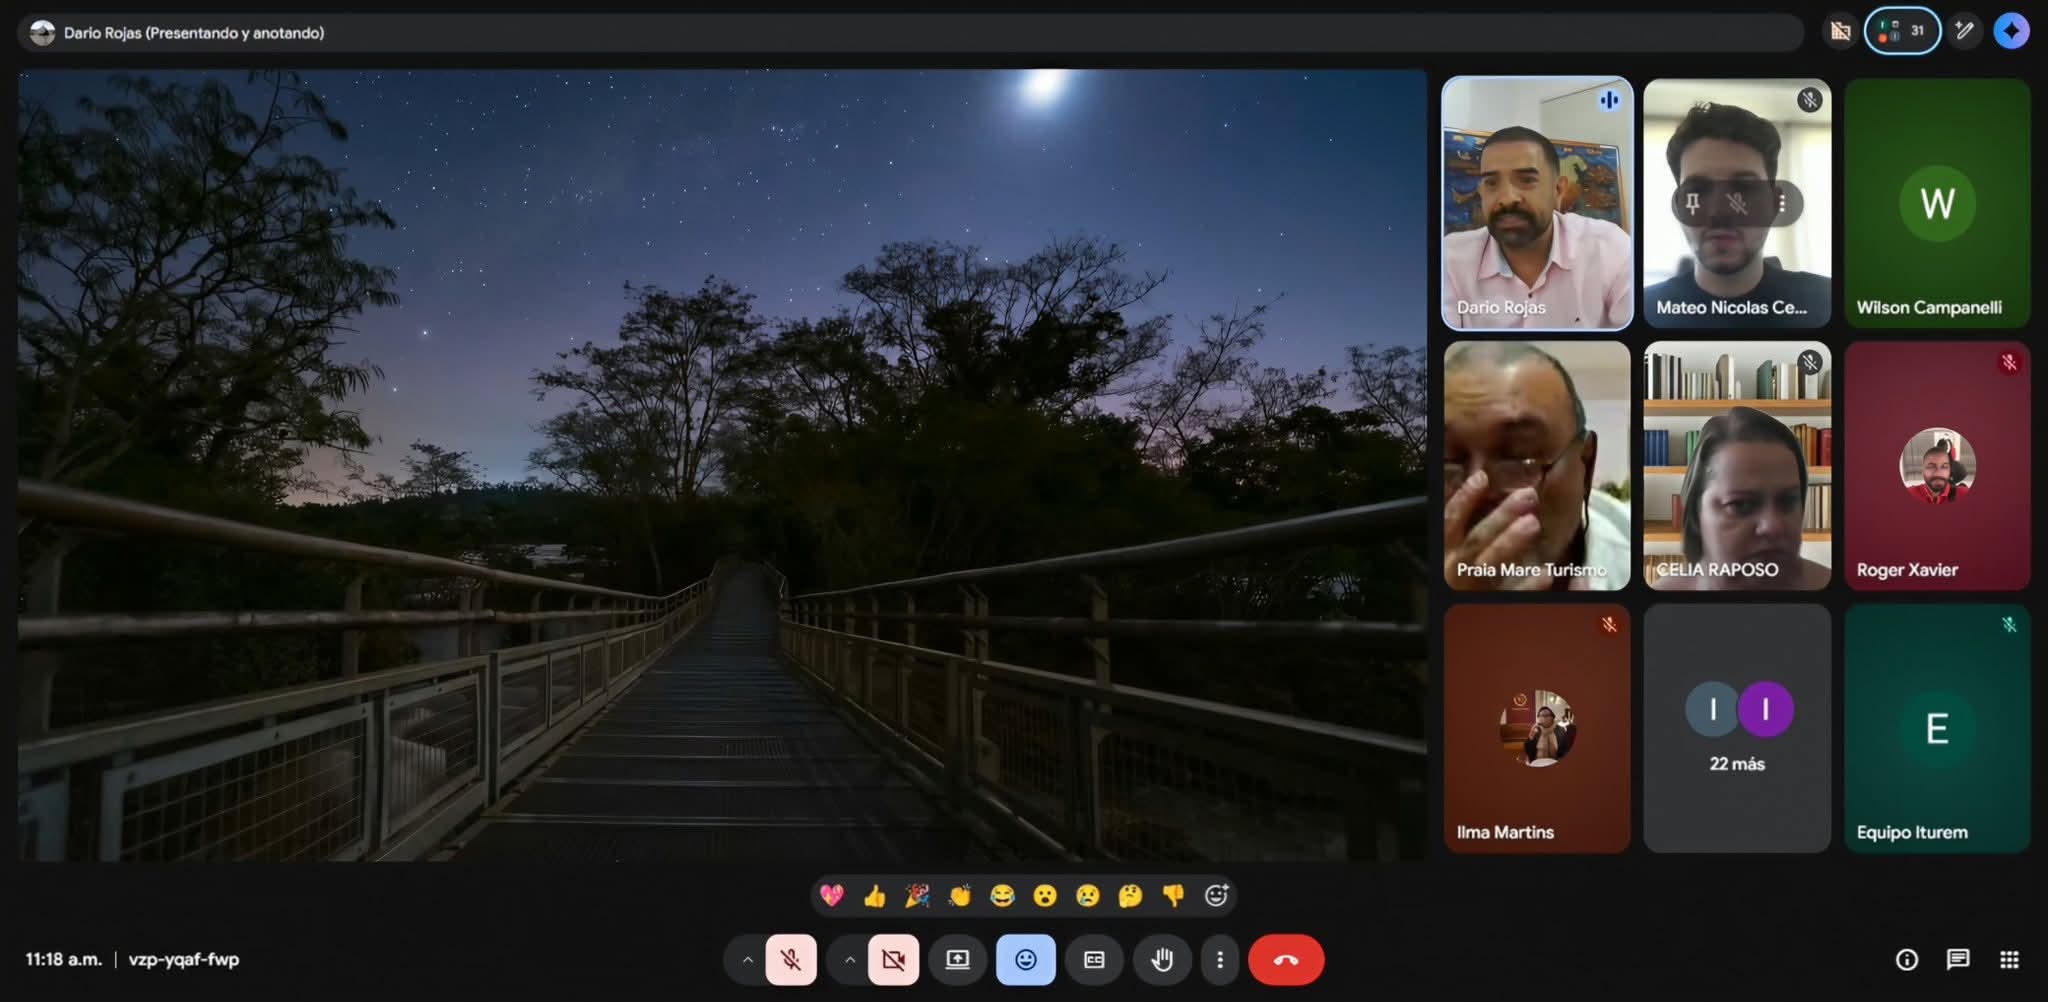Expand video settings chevron beside camera
The image size is (2048, 1002).
coord(849,960)
